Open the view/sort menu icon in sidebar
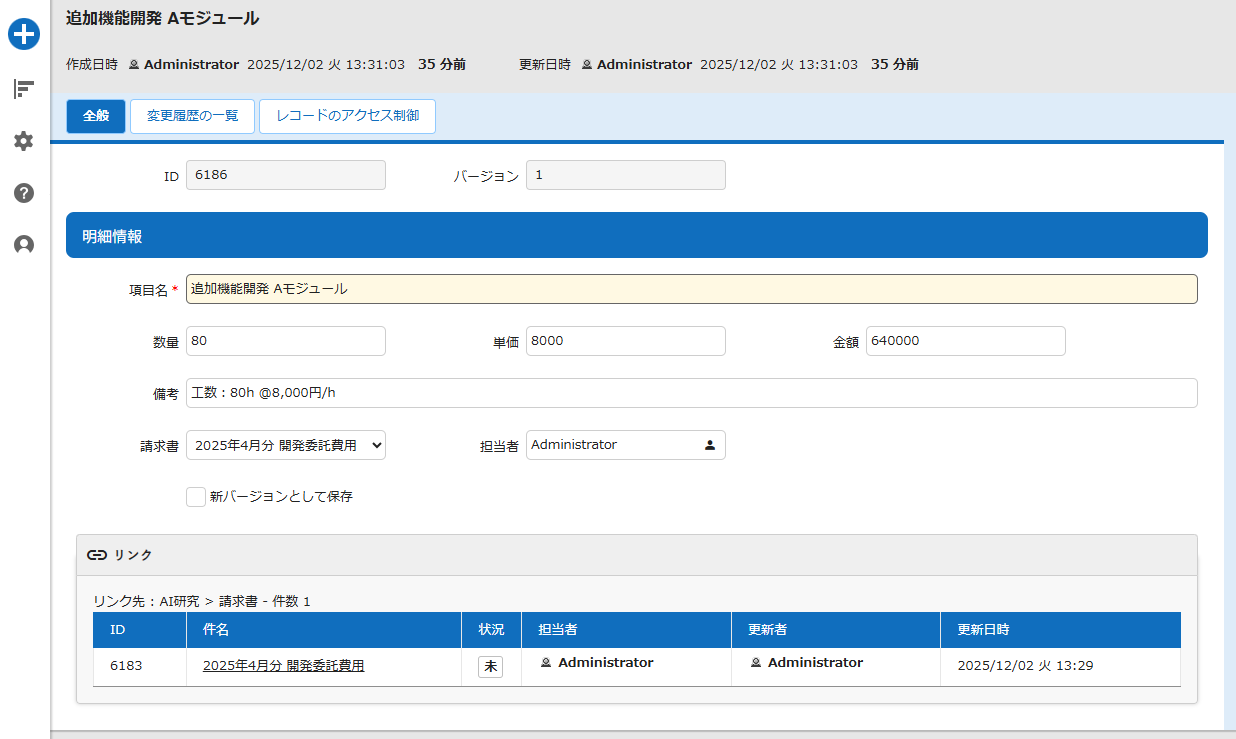1236x739 pixels. pyautogui.click(x=24, y=89)
